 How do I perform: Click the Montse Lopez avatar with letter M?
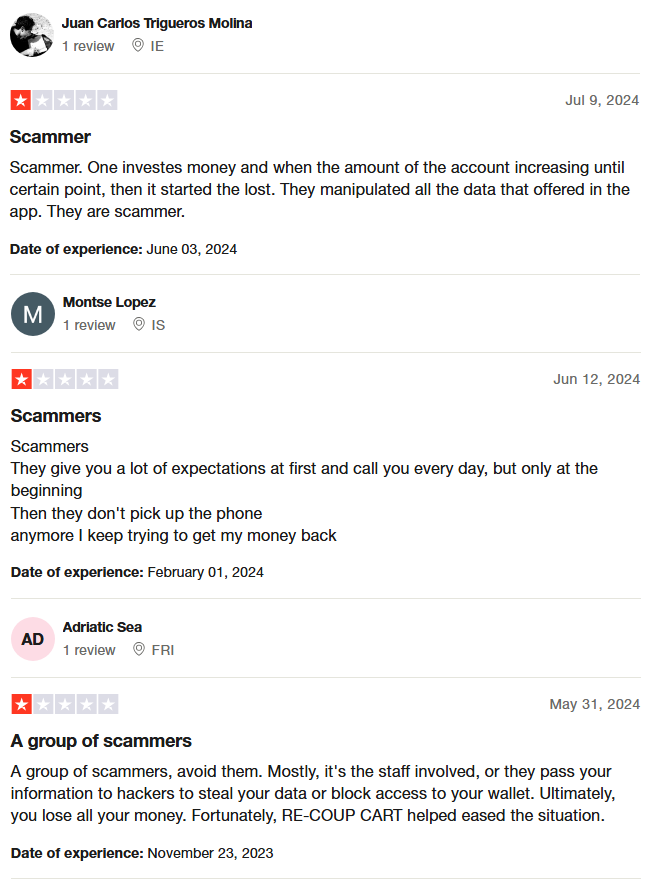click(x=33, y=314)
